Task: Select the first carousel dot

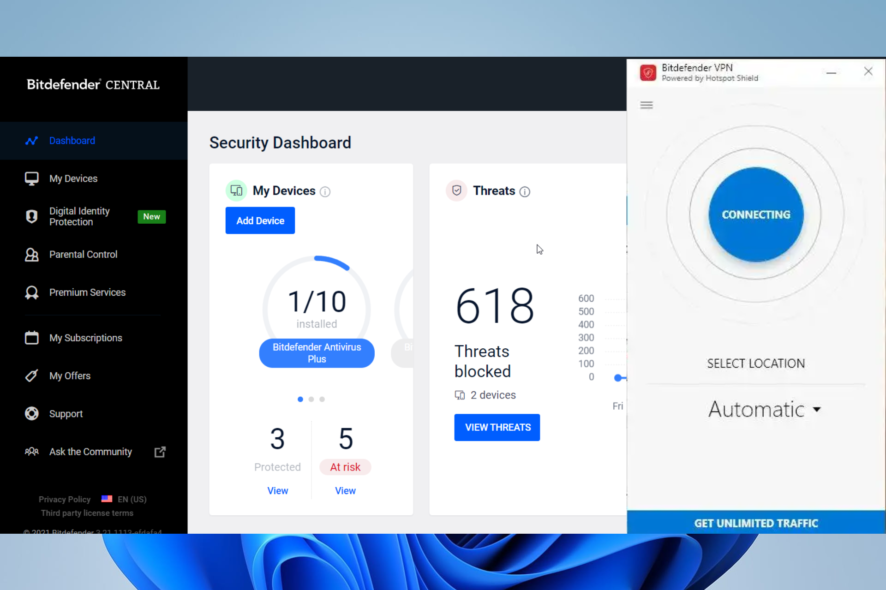Action: [x=300, y=400]
